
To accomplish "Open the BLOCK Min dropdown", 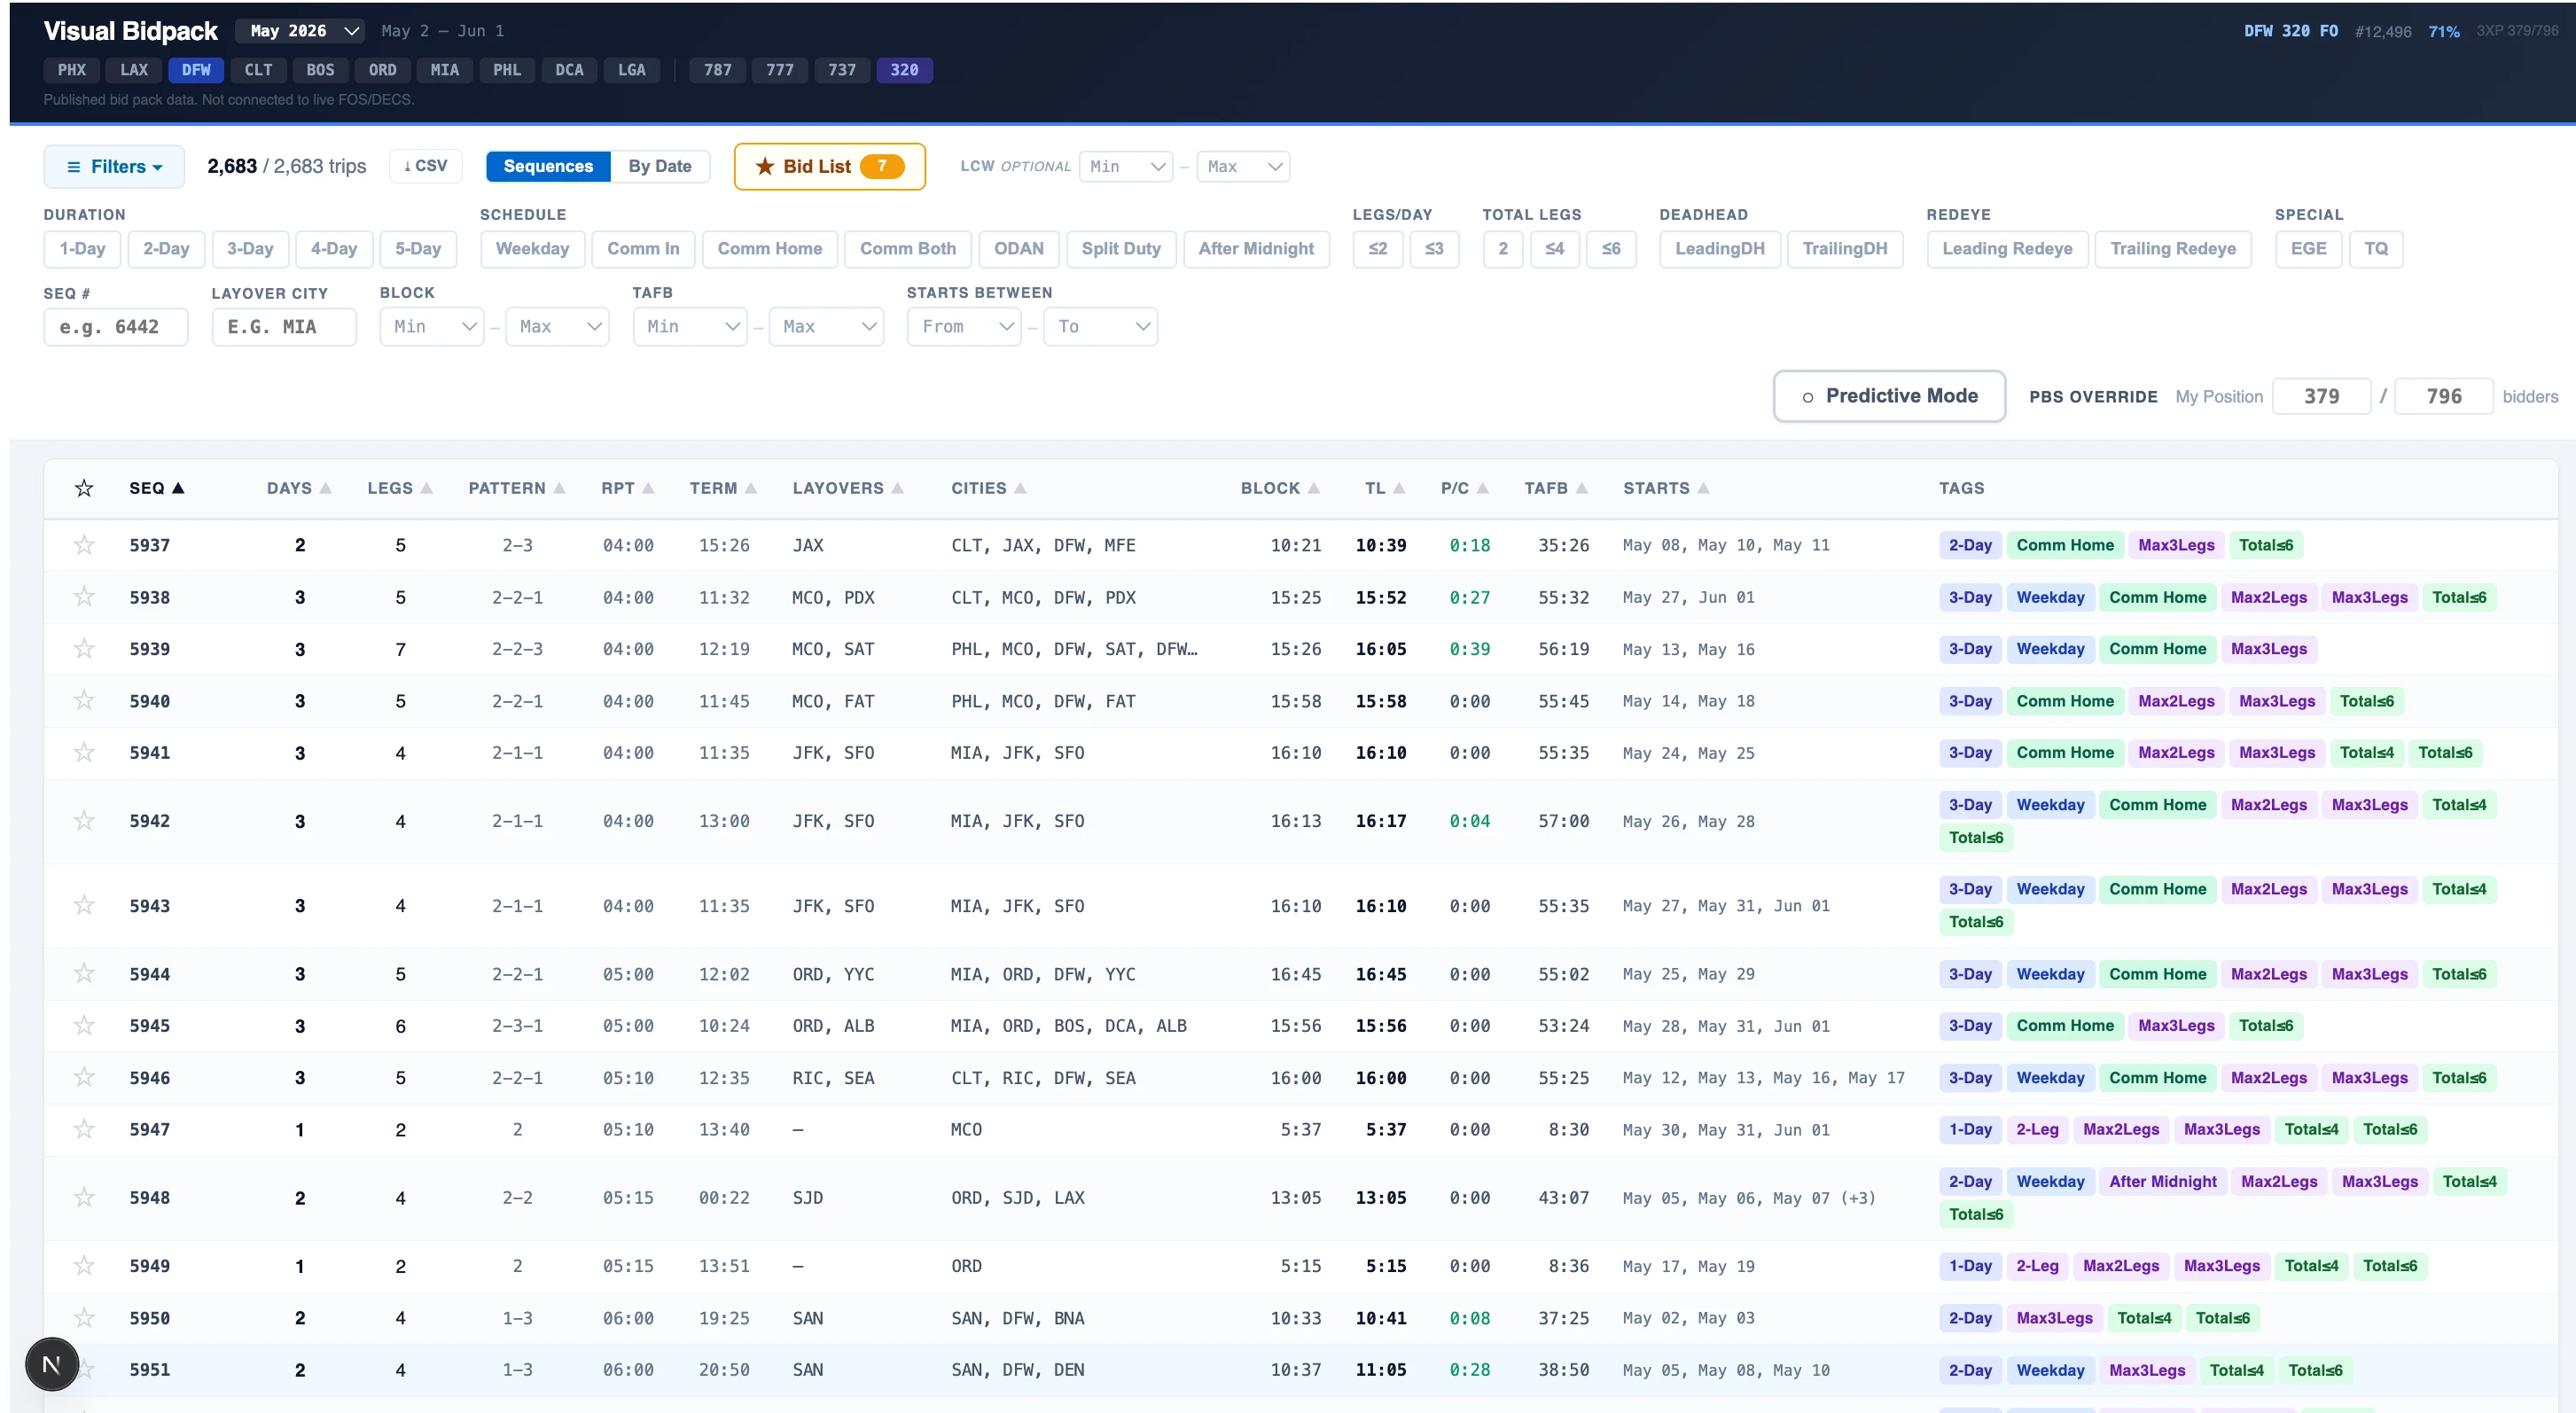I will pos(432,327).
